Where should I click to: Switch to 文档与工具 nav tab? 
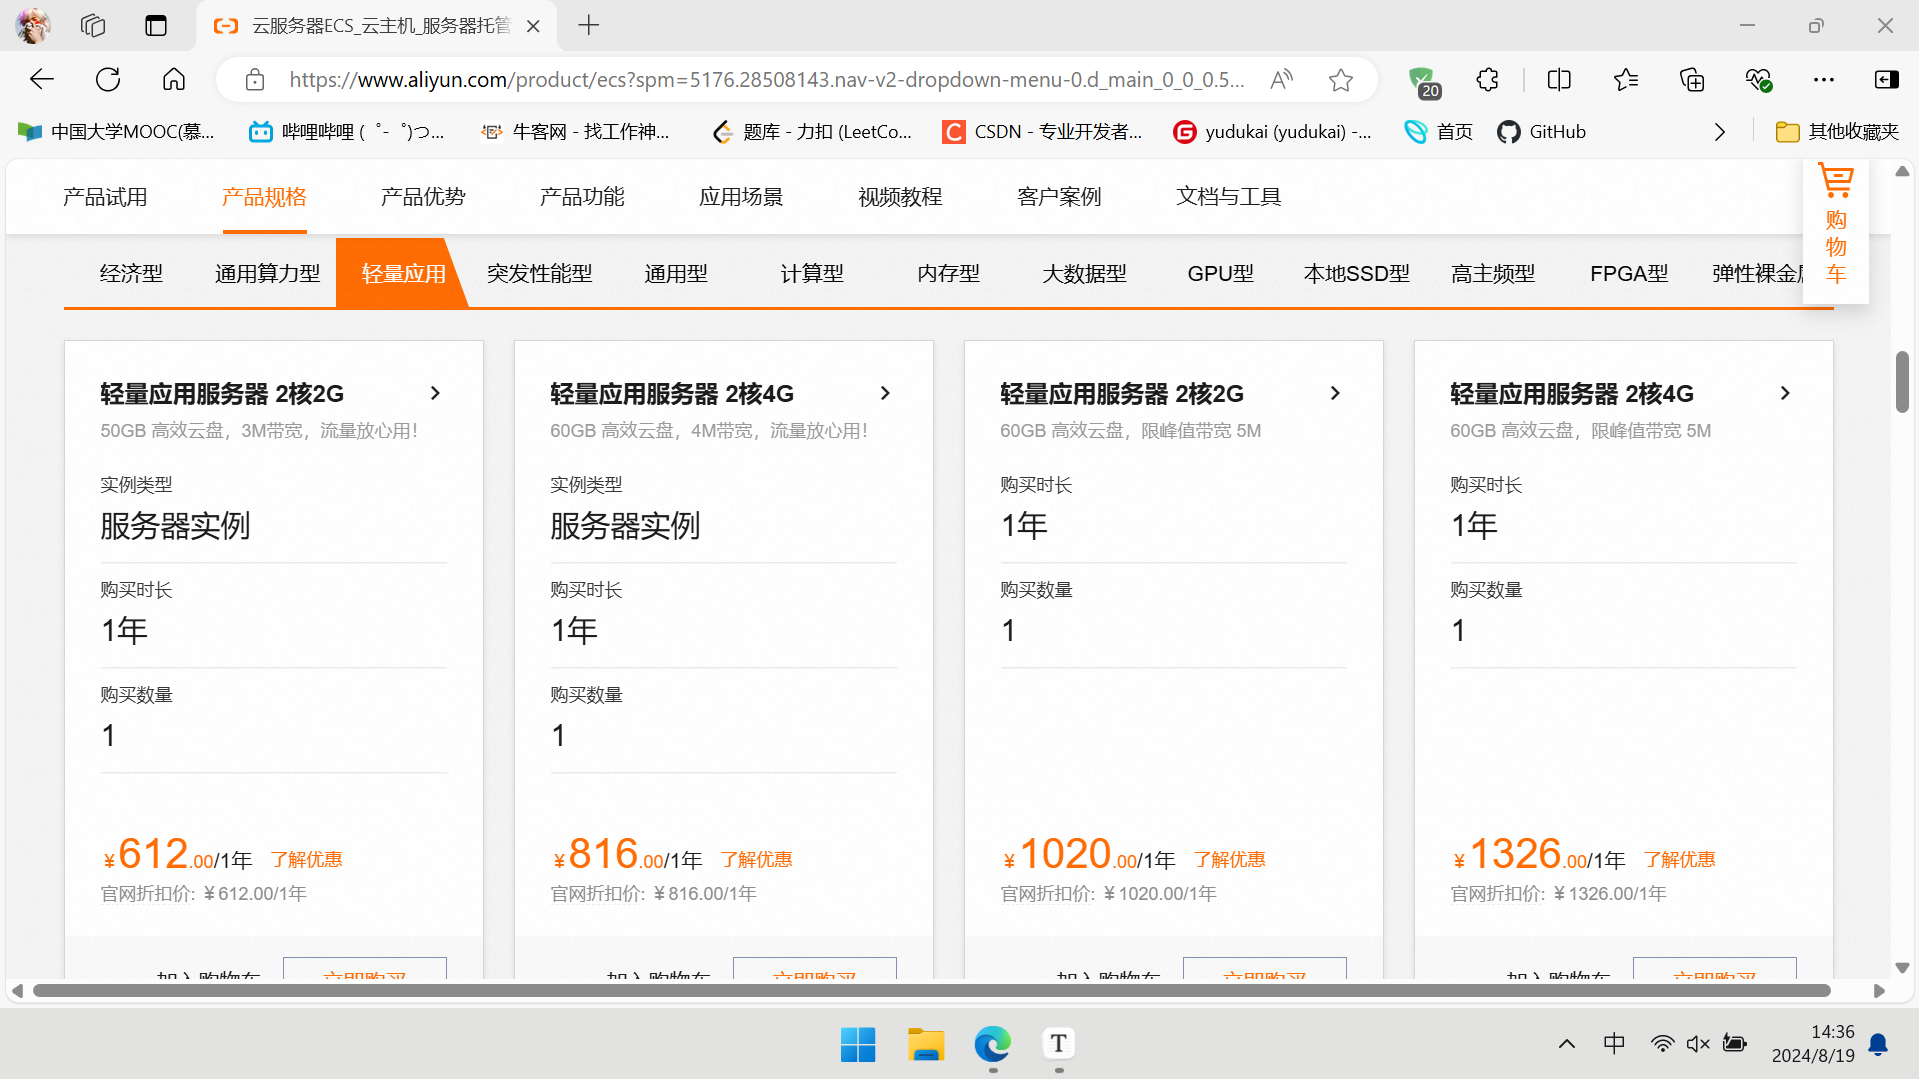pos(1229,197)
